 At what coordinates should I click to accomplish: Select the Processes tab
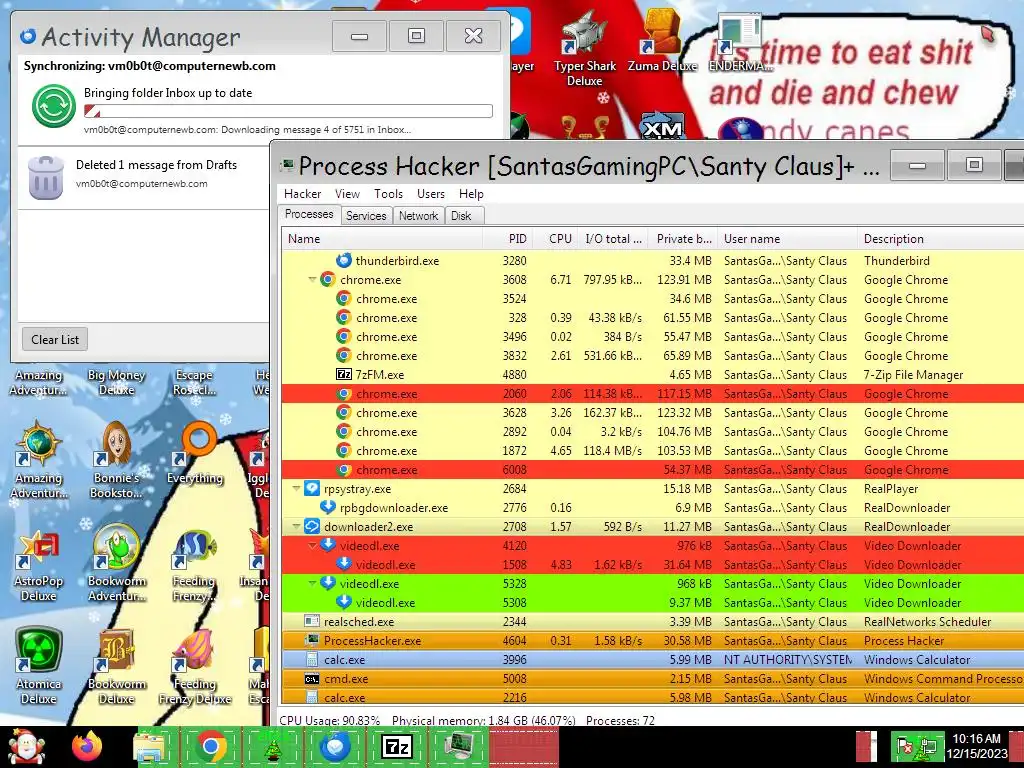310,214
